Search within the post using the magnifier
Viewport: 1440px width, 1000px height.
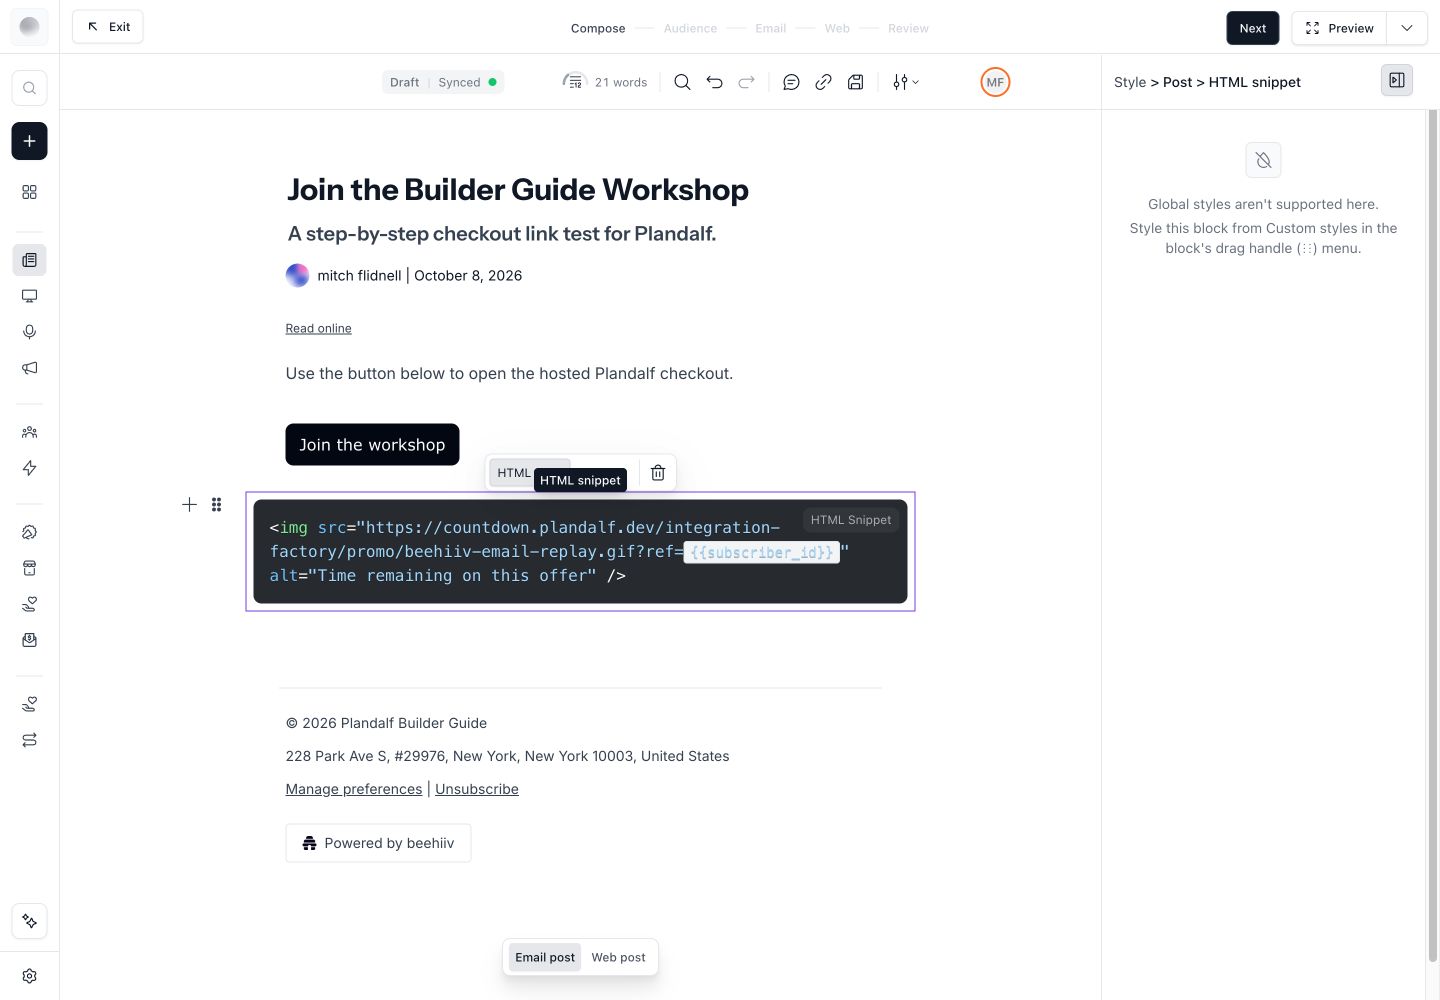point(682,82)
